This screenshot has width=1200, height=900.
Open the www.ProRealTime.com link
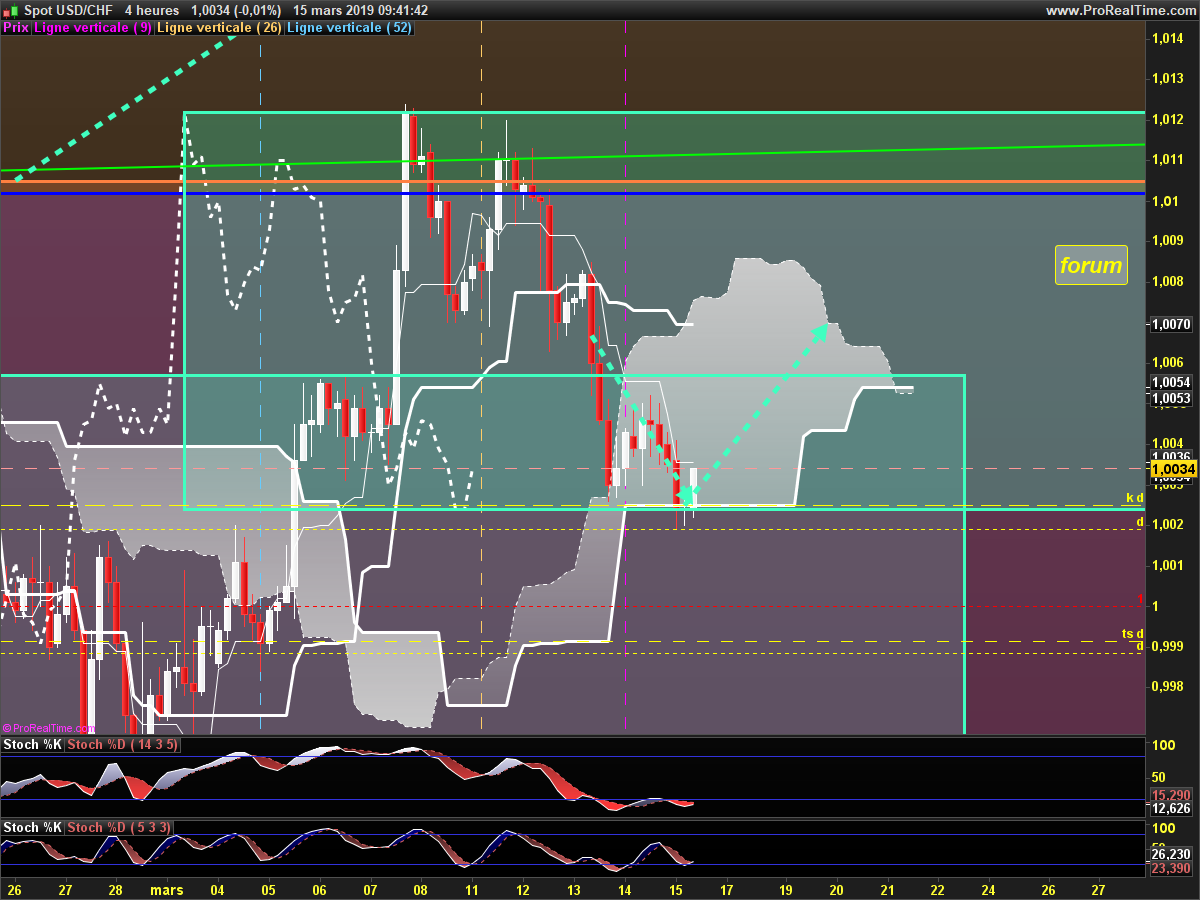coord(1121,10)
